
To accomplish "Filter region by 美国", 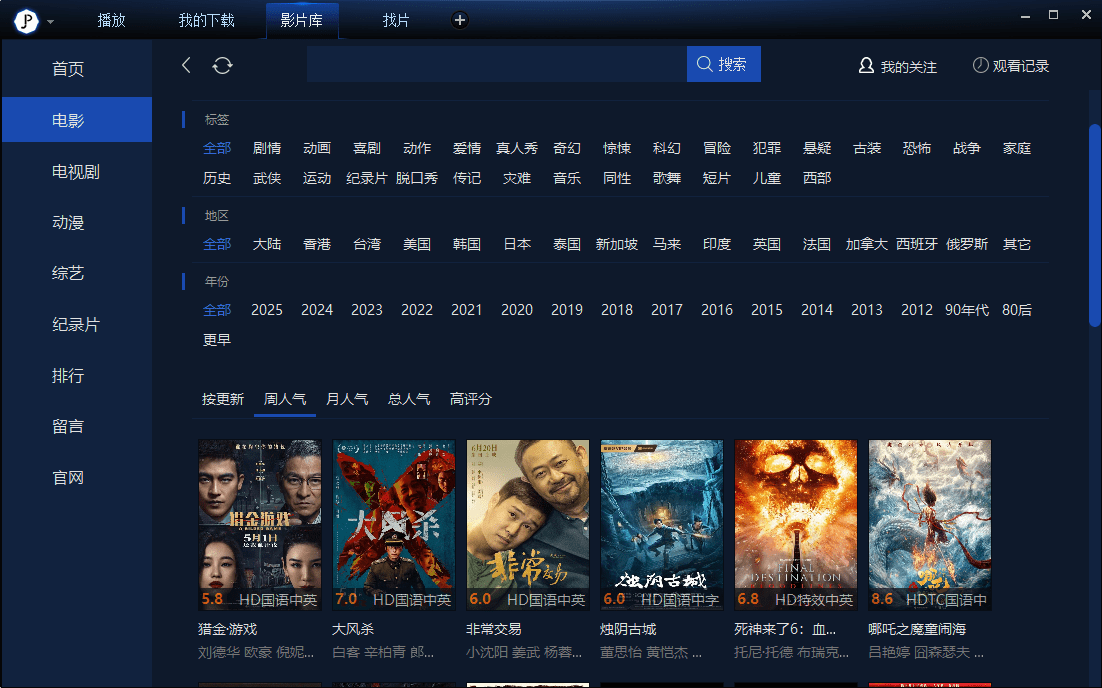I will point(416,244).
